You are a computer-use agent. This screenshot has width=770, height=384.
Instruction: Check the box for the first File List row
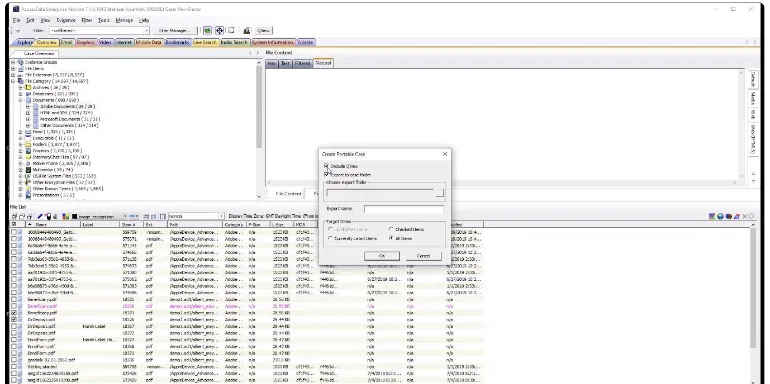coord(14,232)
